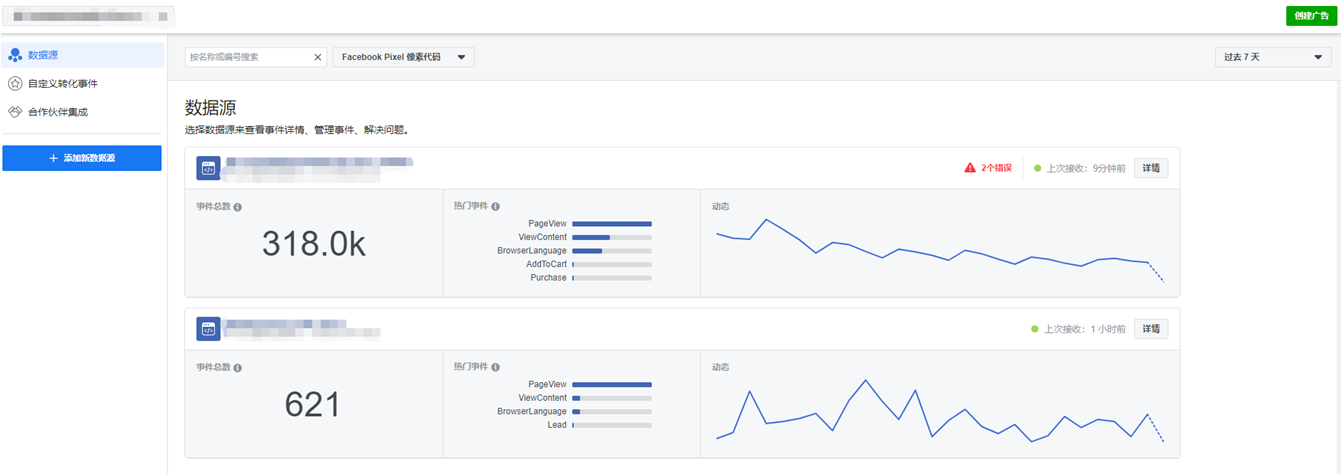Go to 合作伙伴集成 in sidebar

[x=58, y=112]
